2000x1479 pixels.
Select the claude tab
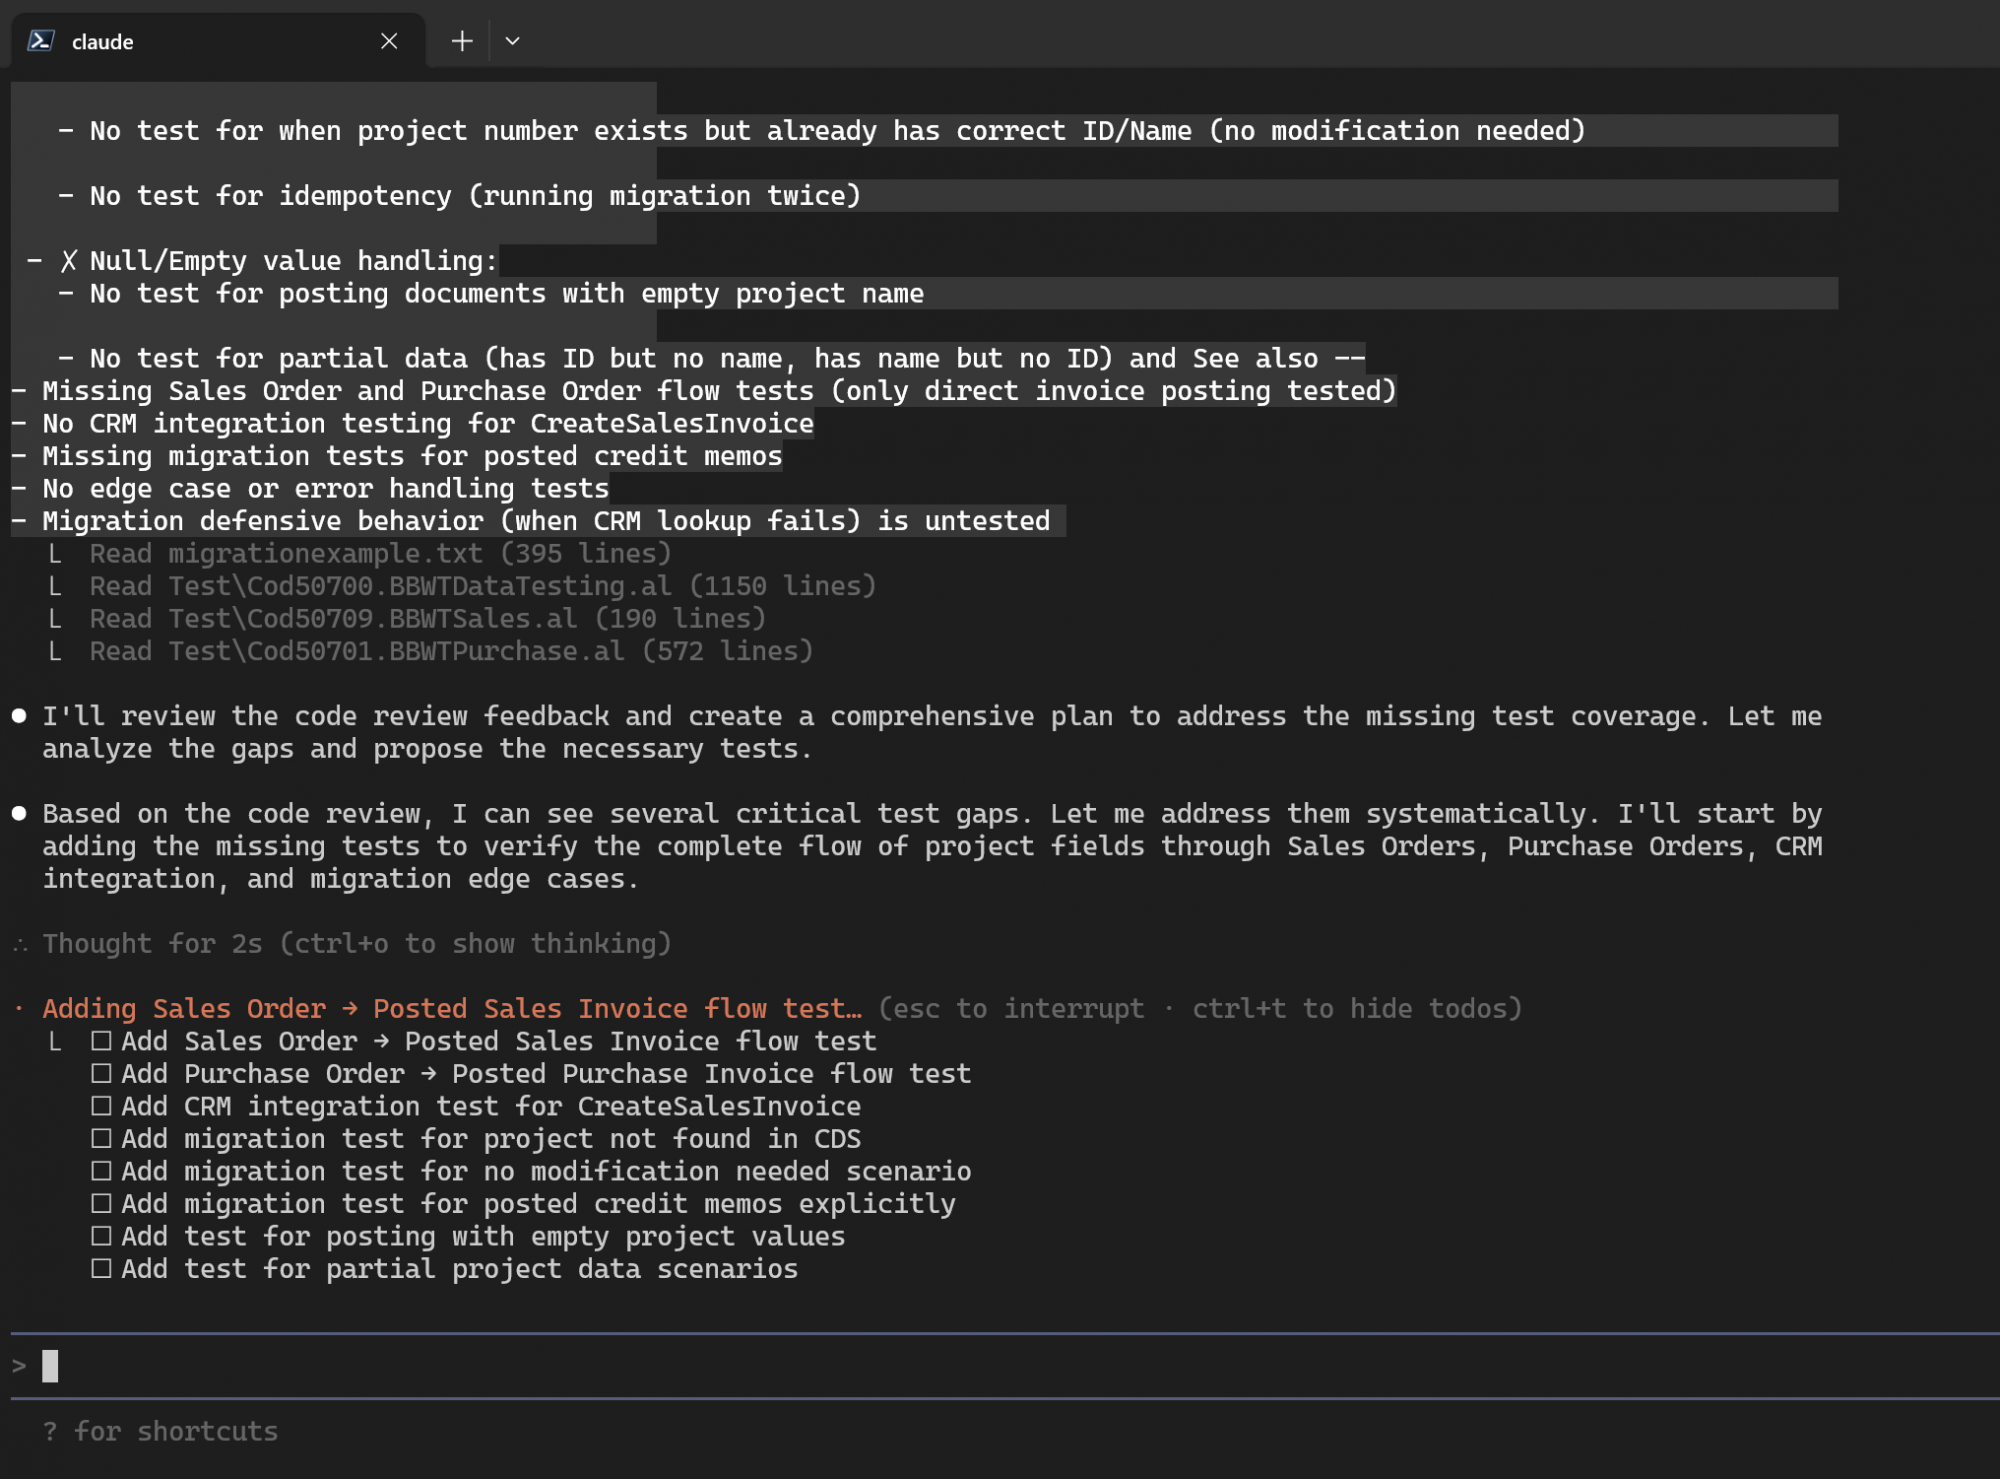pos(200,41)
